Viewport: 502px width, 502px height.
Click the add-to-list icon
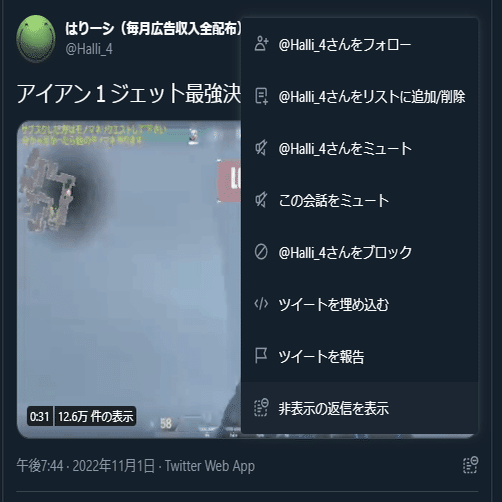261,96
